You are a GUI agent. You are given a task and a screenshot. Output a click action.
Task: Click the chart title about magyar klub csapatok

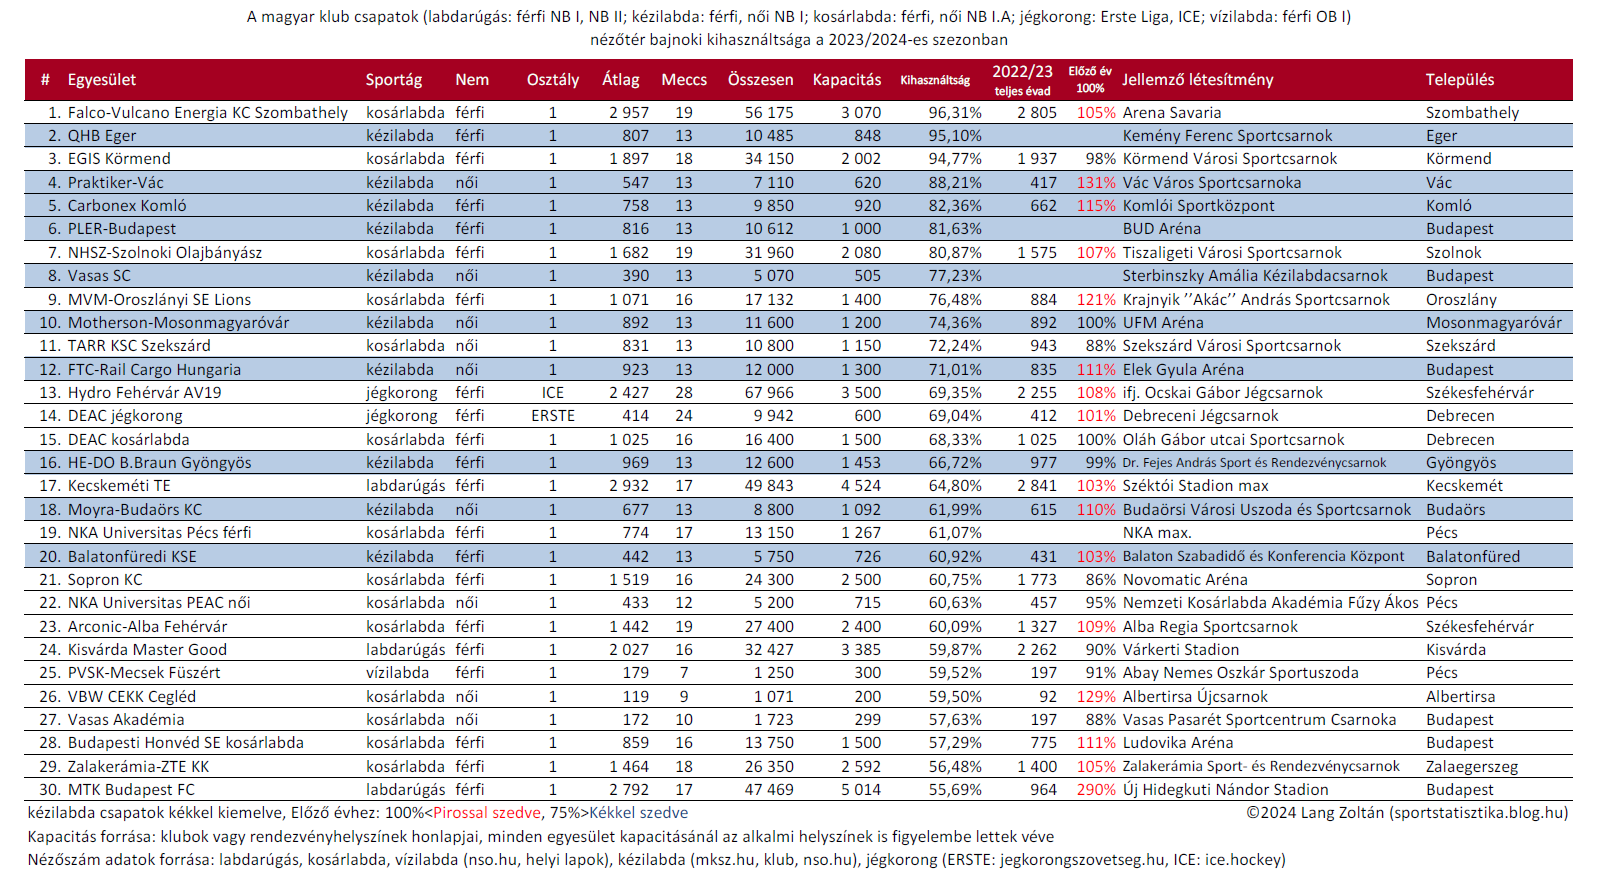[799, 28]
